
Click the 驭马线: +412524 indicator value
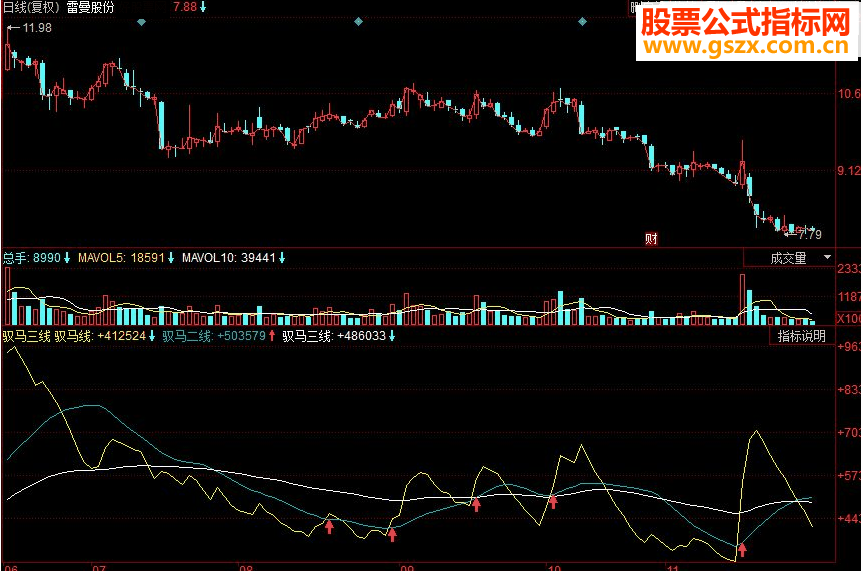(100, 336)
